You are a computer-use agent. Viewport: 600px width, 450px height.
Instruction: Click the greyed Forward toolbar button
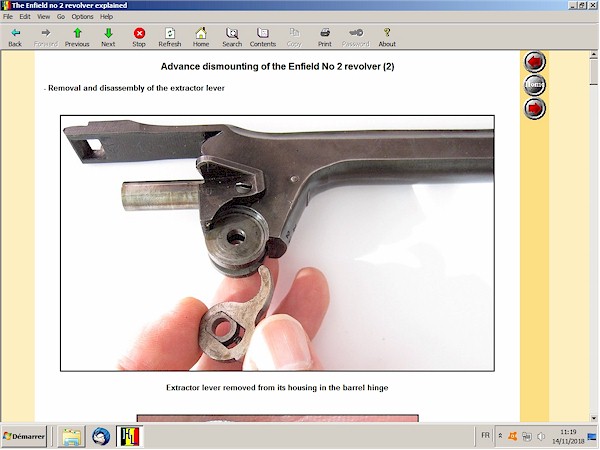[46, 38]
